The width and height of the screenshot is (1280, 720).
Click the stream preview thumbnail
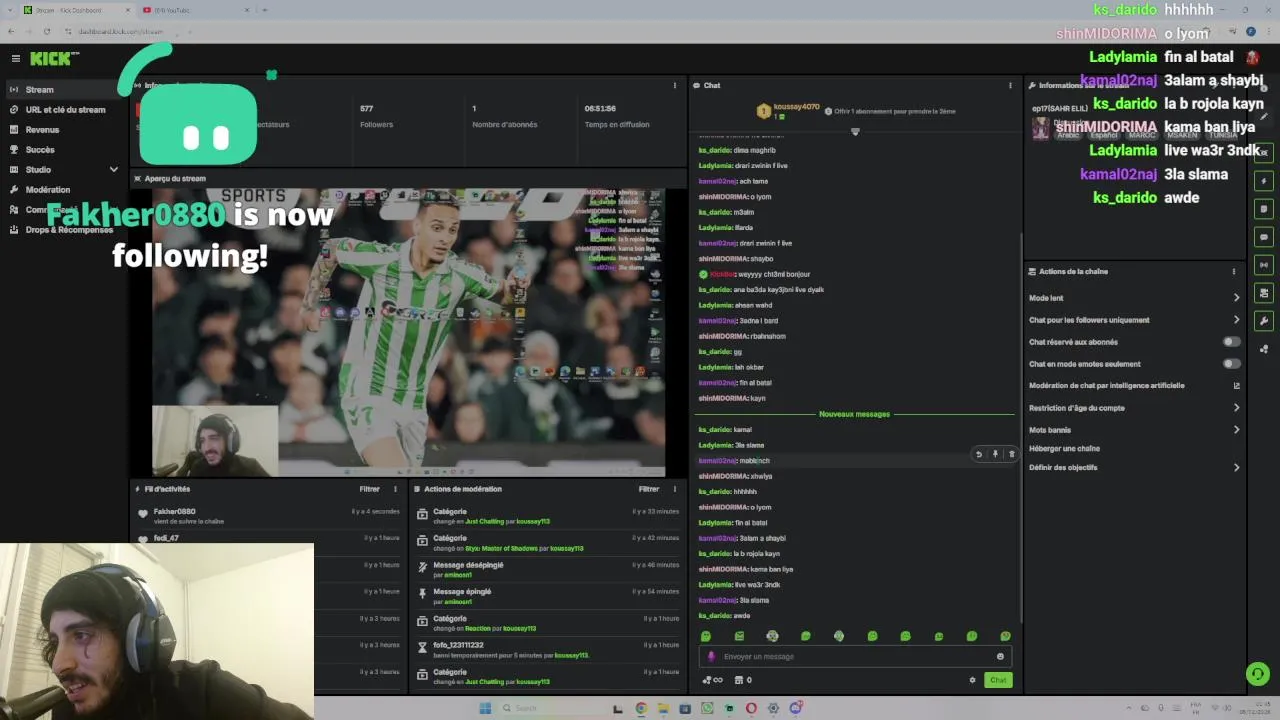pyautogui.click(x=408, y=332)
